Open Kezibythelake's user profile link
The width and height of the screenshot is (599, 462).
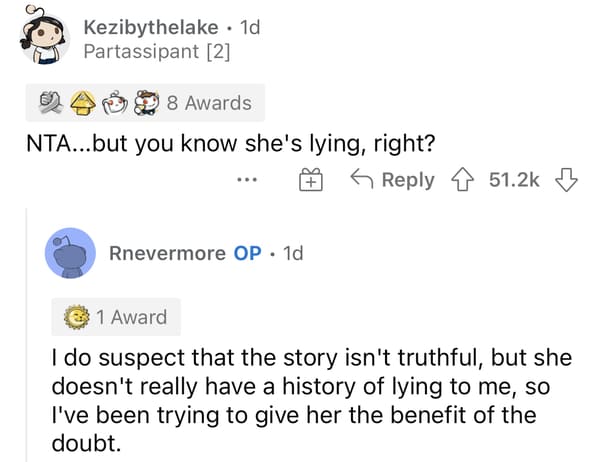tap(151, 28)
